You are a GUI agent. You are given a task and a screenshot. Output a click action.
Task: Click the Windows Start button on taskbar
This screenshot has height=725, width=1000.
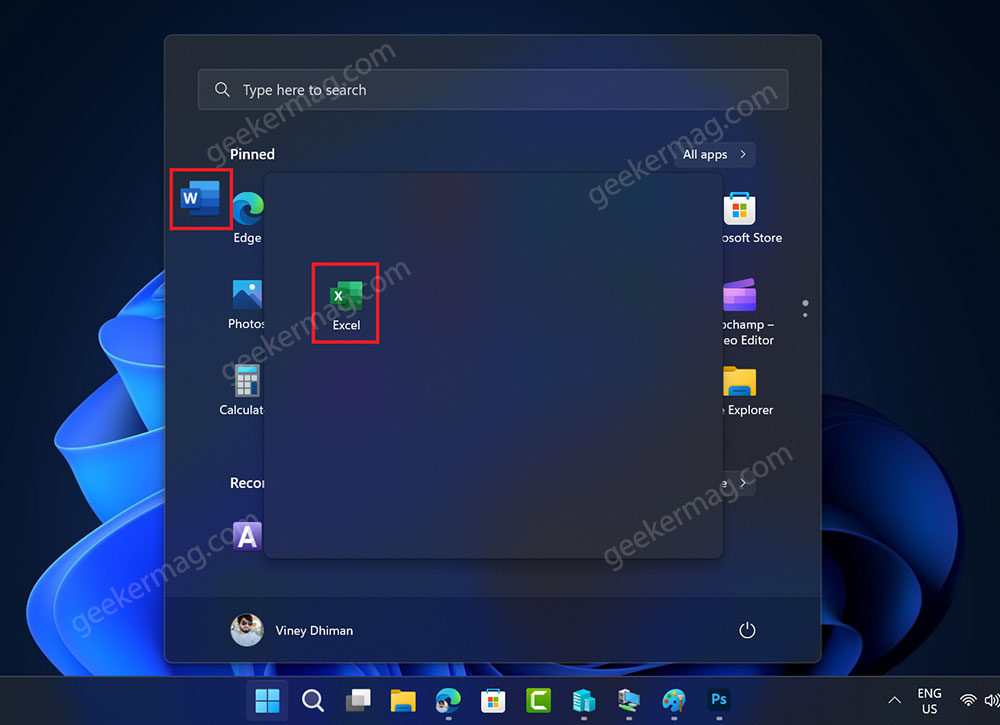pos(267,701)
